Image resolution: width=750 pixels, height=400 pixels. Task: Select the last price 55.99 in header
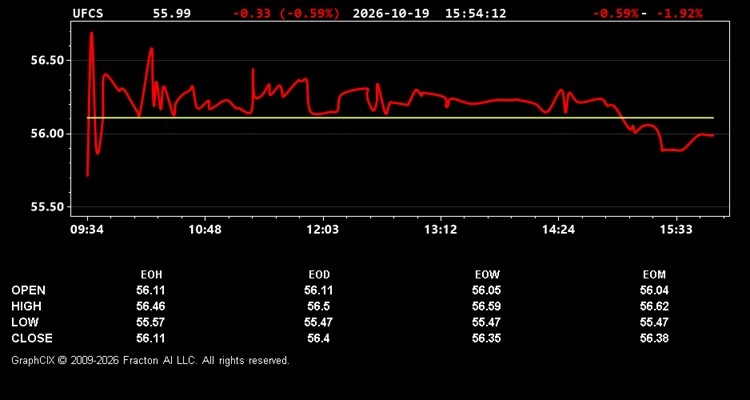[172, 13]
